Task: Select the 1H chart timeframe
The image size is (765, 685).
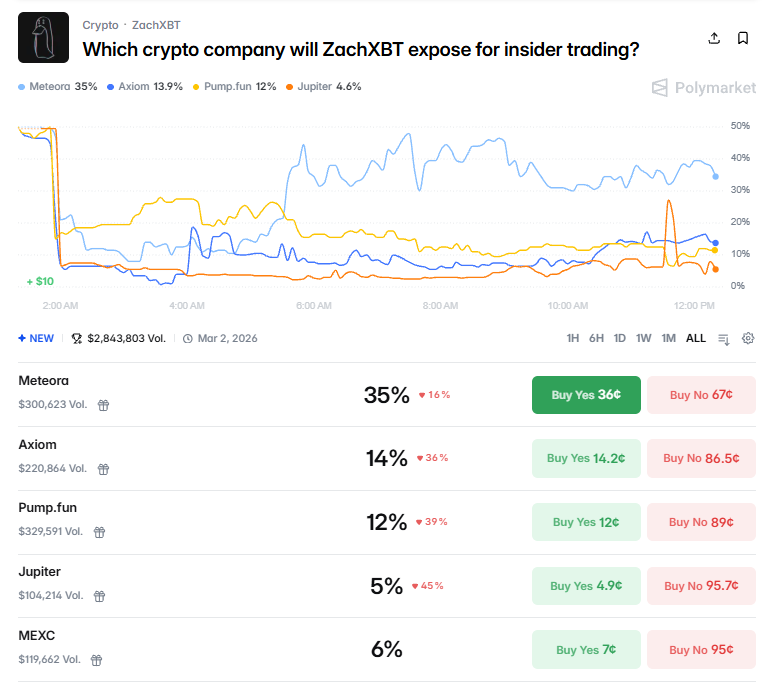Action: click(x=573, y=338)
